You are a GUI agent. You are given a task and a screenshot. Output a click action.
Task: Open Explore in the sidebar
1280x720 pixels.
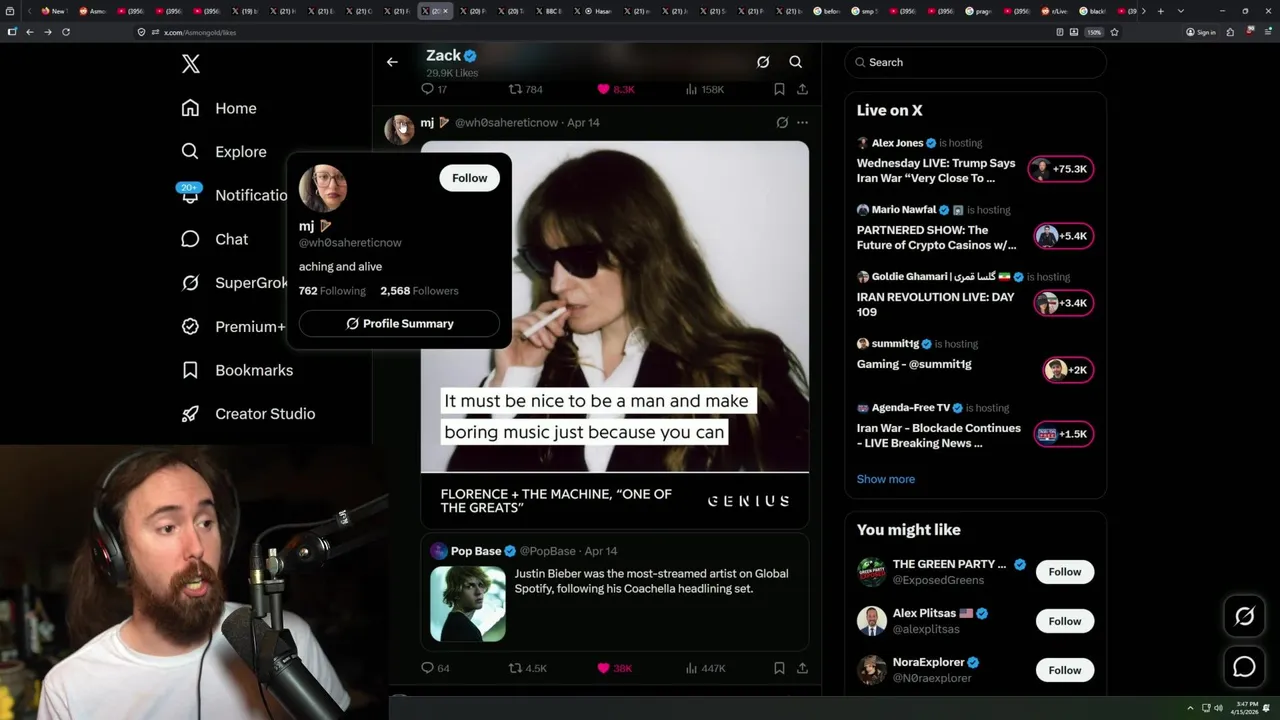(x=224, y=152)
